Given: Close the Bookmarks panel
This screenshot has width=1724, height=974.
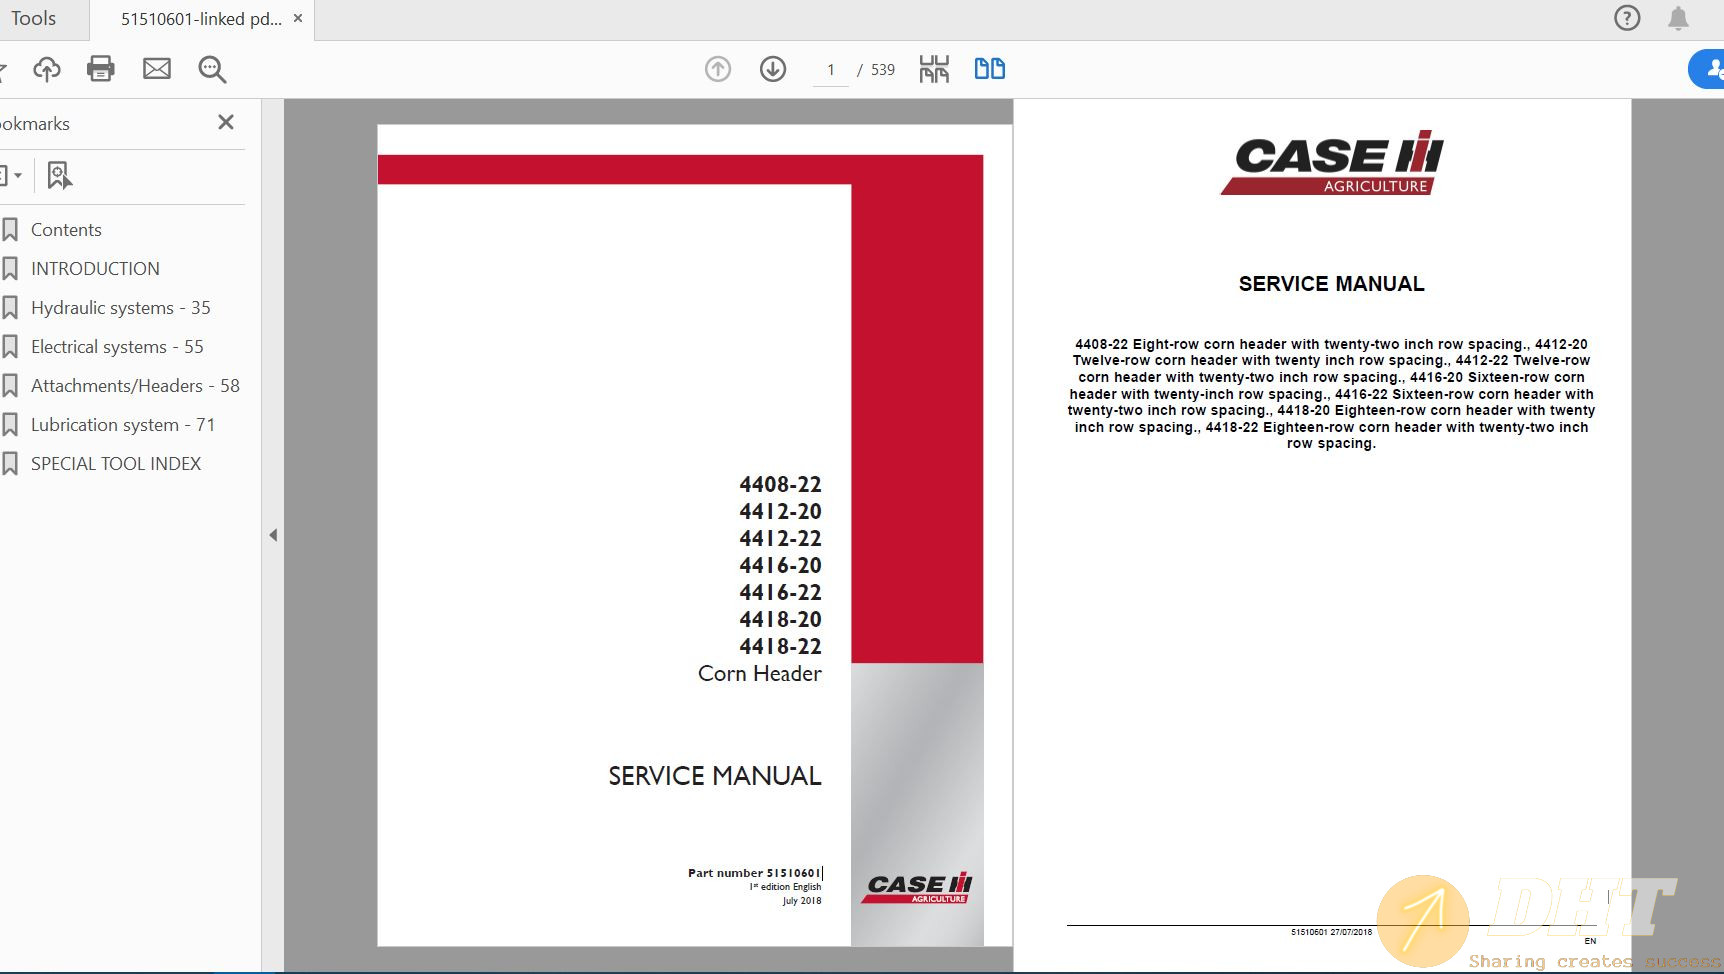Looking at the screenshot, I should (225, 122).
